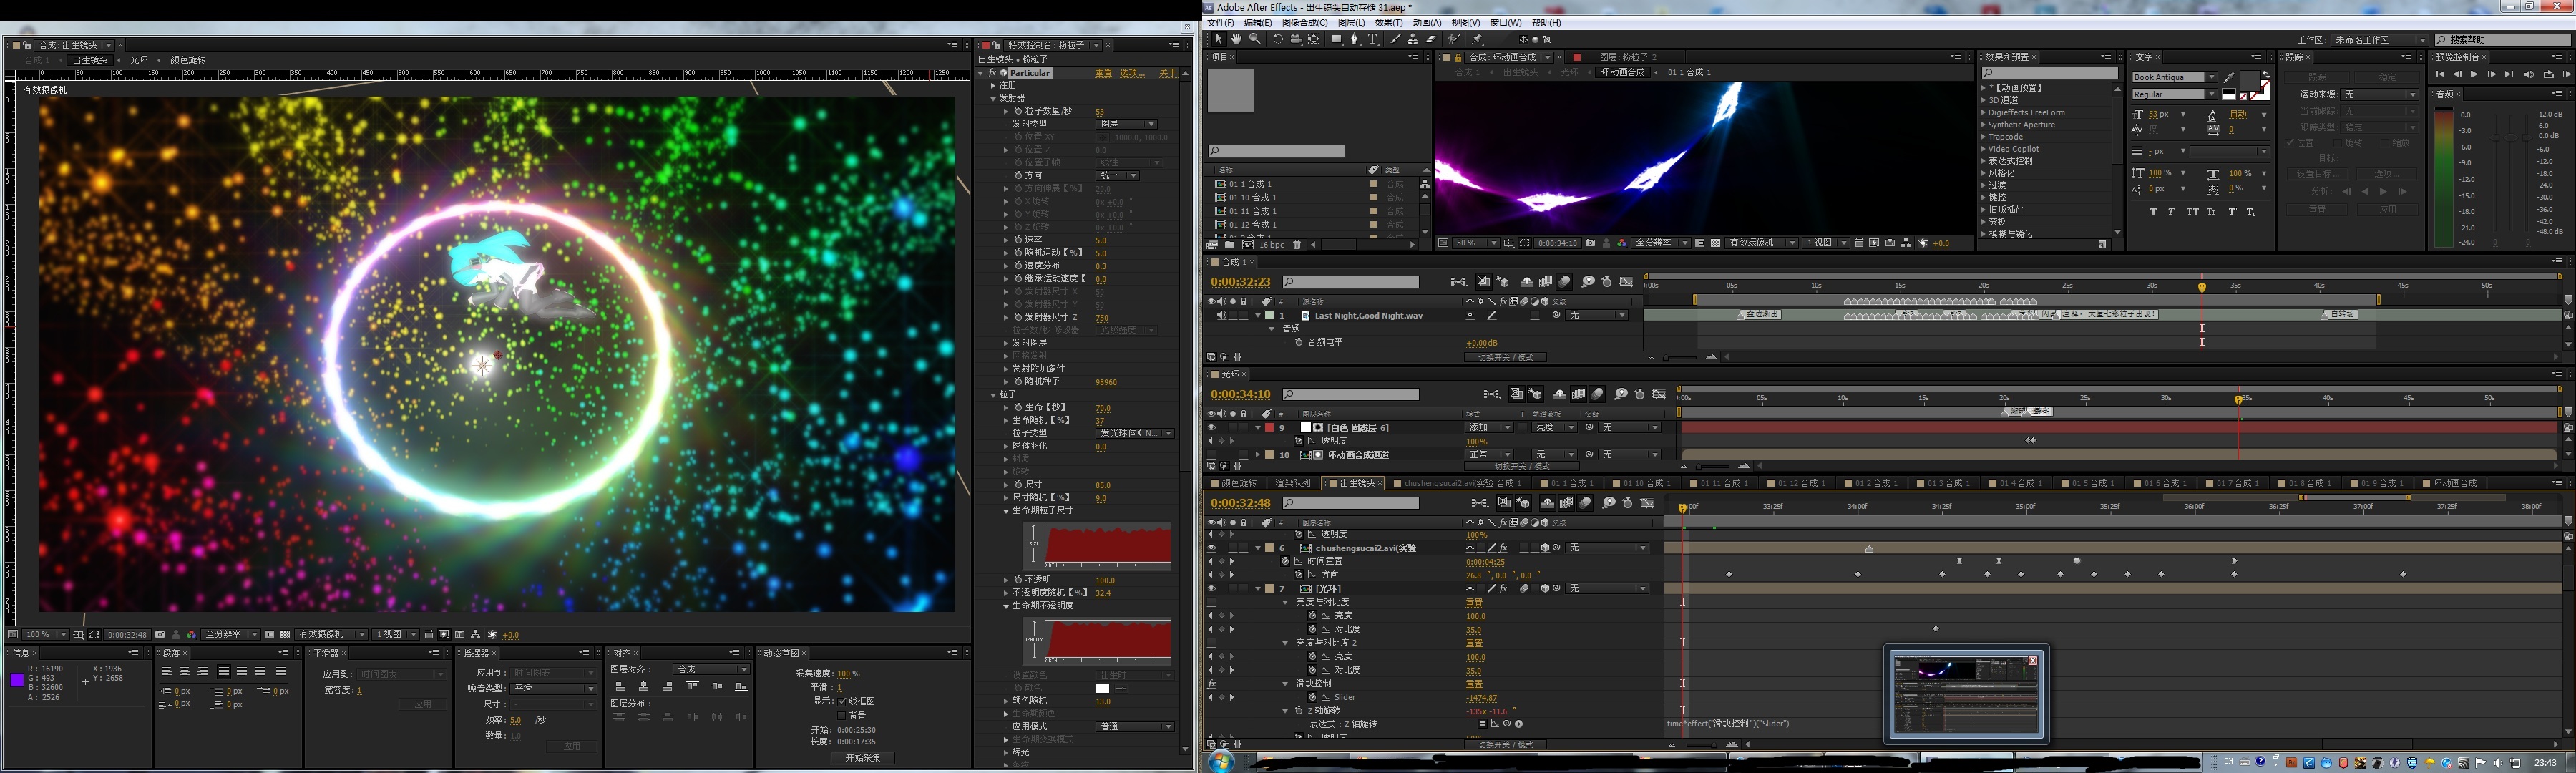Click 切换开关 / 模式 in 出生镜头 timeline
The image size is (2576, 773).
tap(1505, 744)
